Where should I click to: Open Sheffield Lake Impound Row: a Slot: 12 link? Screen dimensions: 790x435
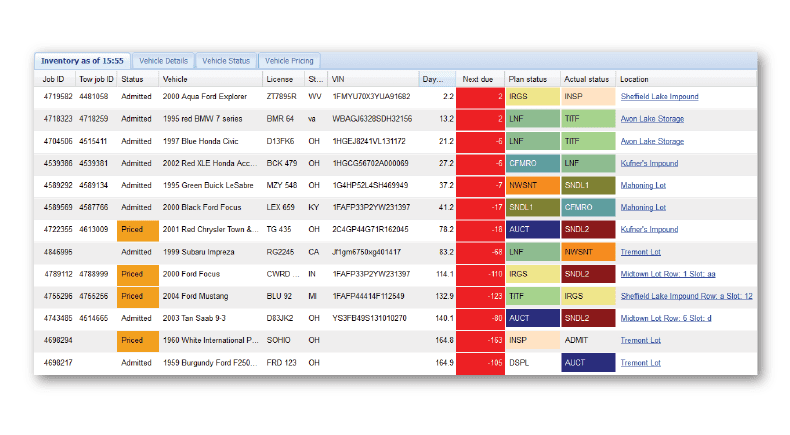(686, 296)
